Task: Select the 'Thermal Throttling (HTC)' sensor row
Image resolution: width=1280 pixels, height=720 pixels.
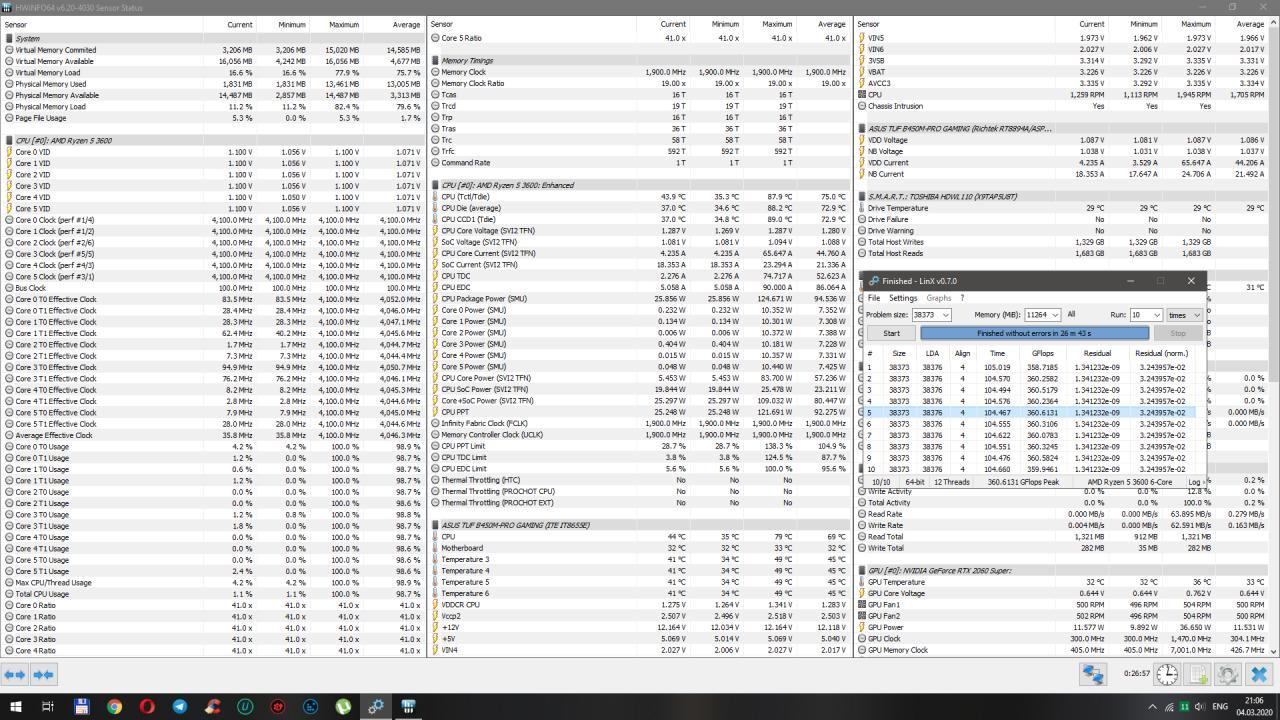Action: (640, 480)
